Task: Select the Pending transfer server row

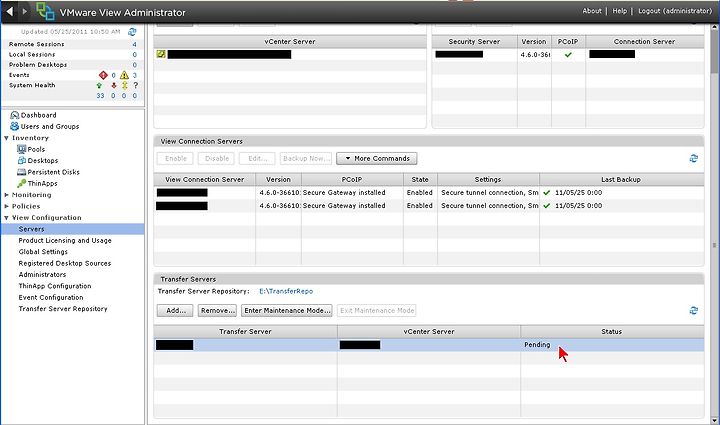Action: [x=429, y=345]
